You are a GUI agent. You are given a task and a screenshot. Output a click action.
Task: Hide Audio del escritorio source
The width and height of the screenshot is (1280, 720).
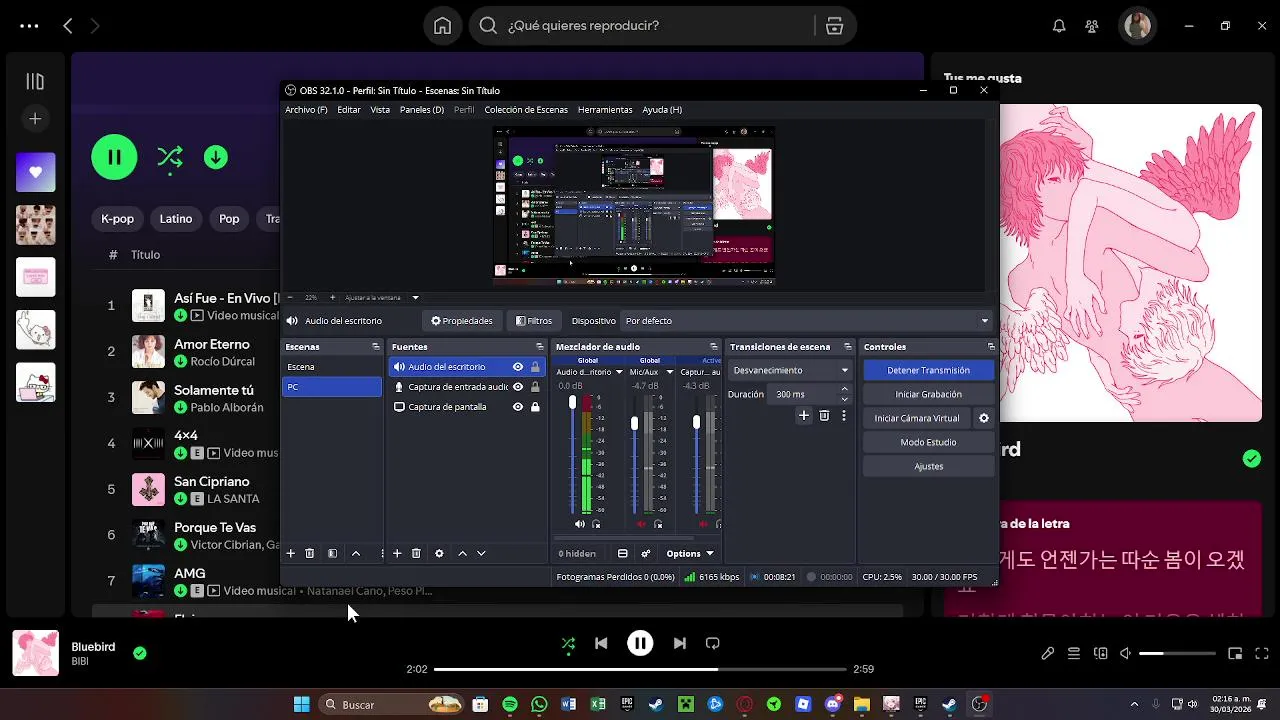pos(518,367)
